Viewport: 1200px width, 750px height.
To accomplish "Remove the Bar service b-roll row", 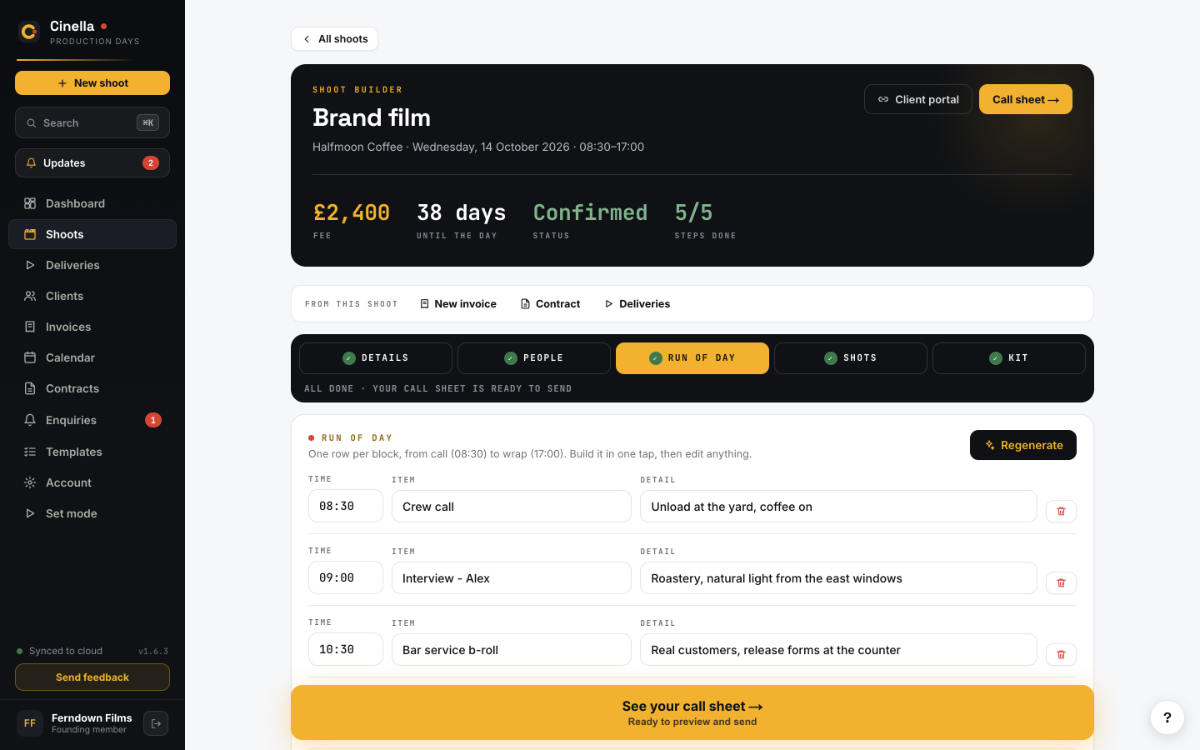I will coord(1061,655).
